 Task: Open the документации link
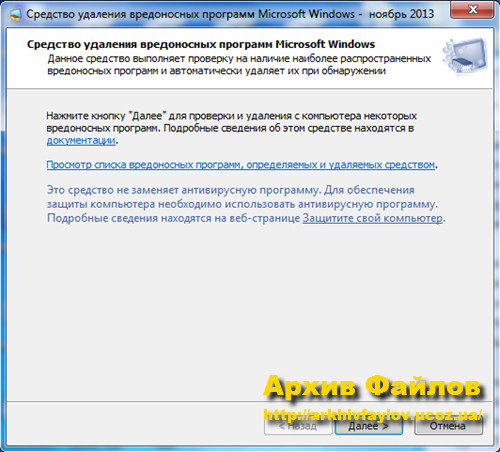pyautogui.click(x=81, y=141)
